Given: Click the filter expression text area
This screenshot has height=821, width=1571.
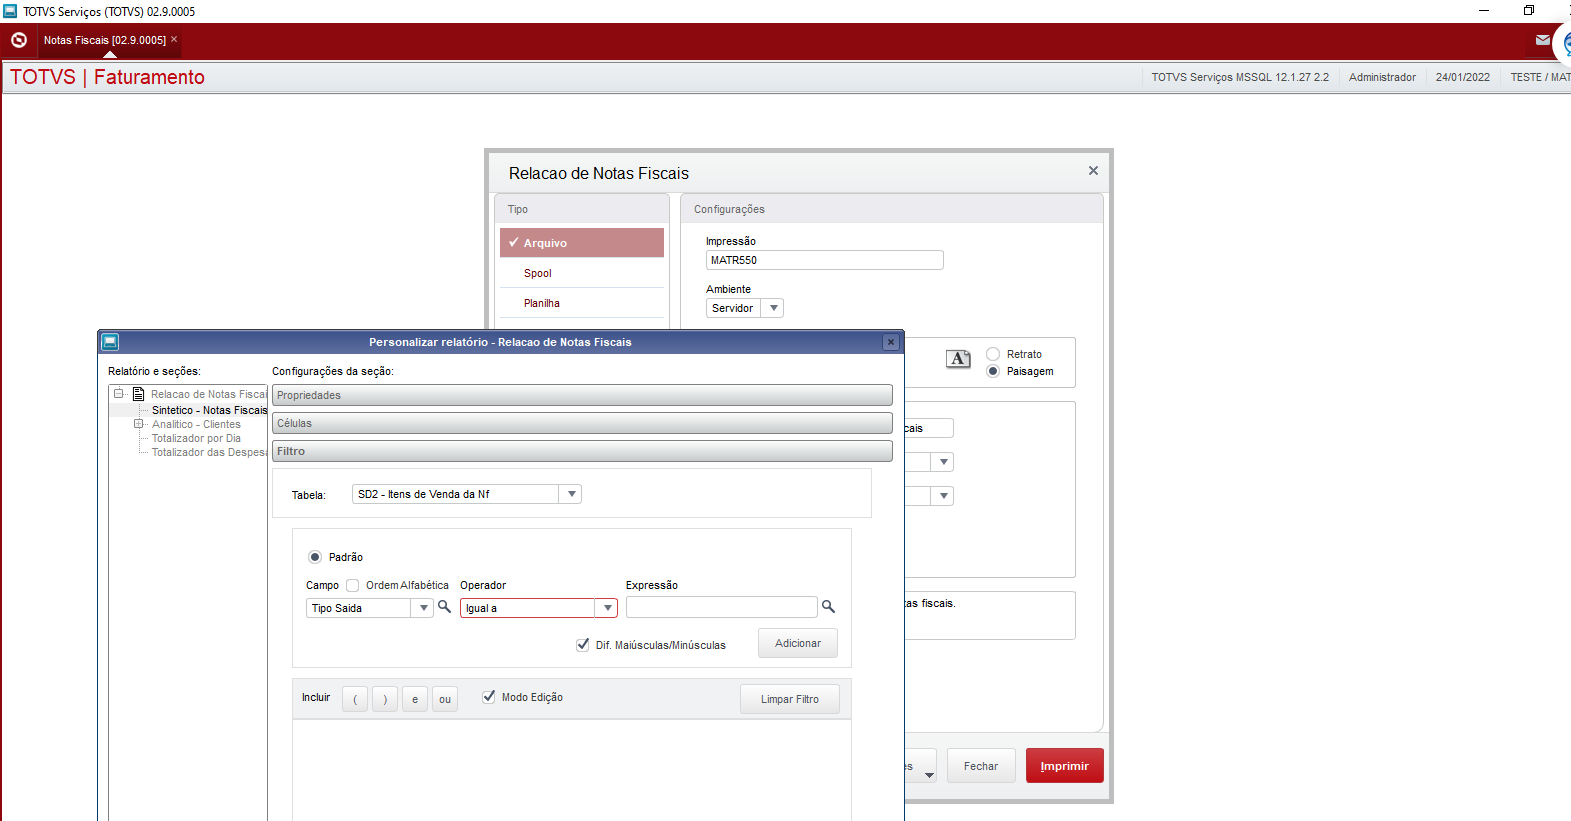Looking at the screenshot, I should [571, 770].
